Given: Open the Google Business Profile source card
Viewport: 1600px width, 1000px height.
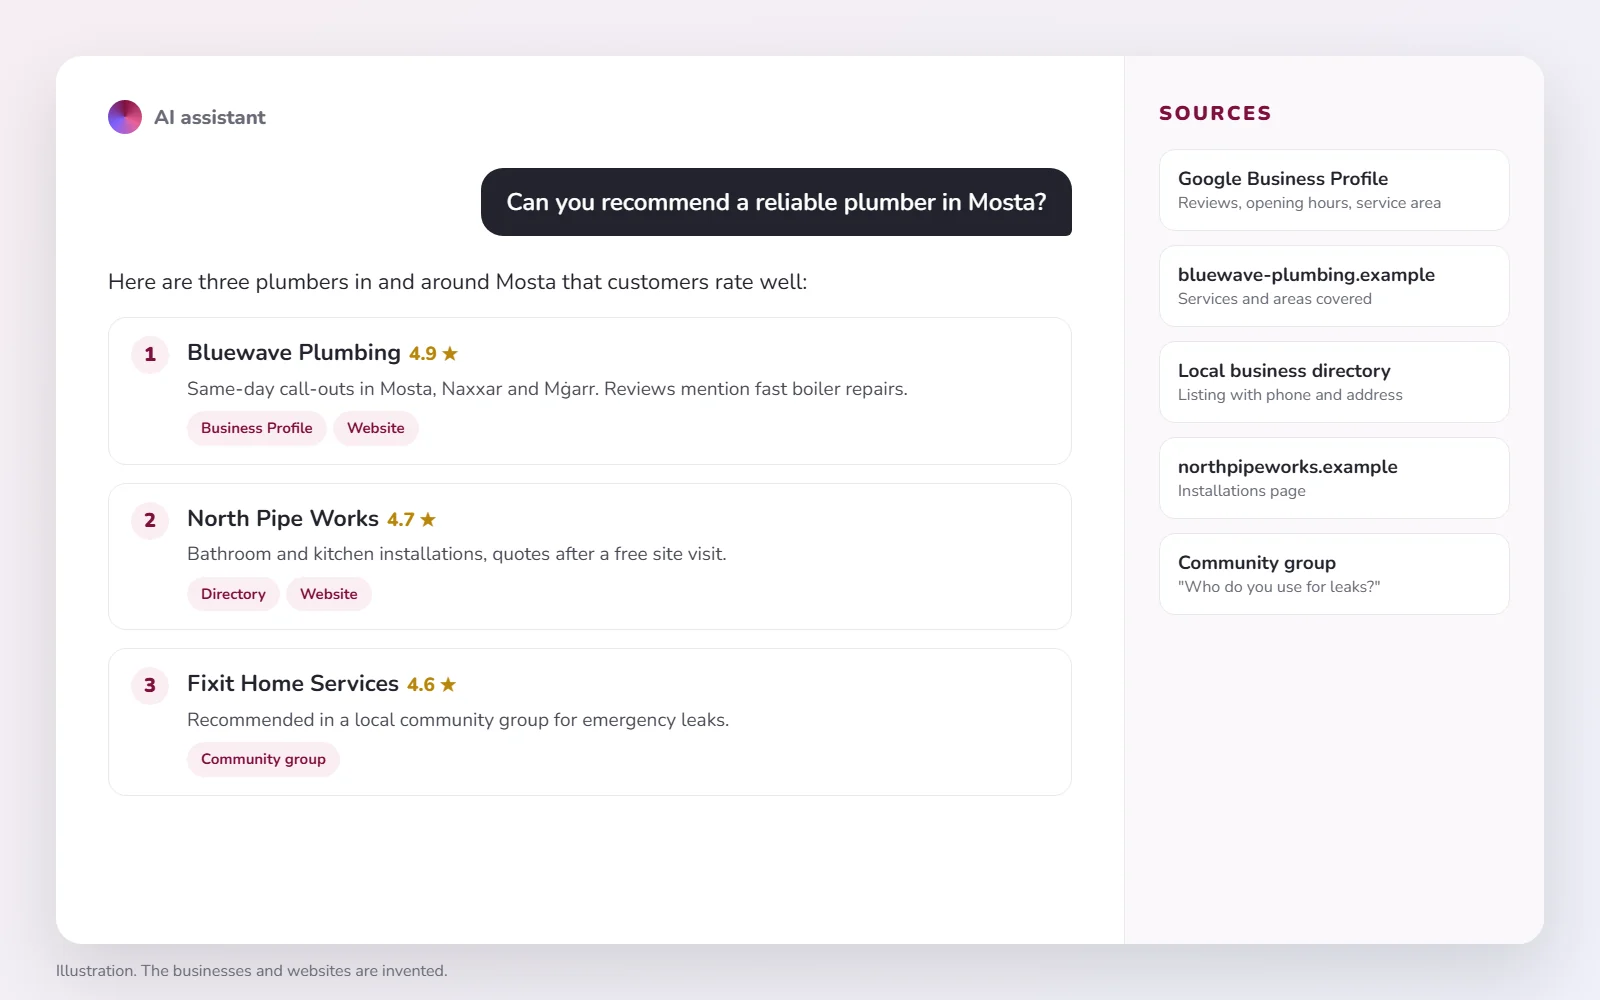Looking at the screenshot, I should pos(1334,190).
